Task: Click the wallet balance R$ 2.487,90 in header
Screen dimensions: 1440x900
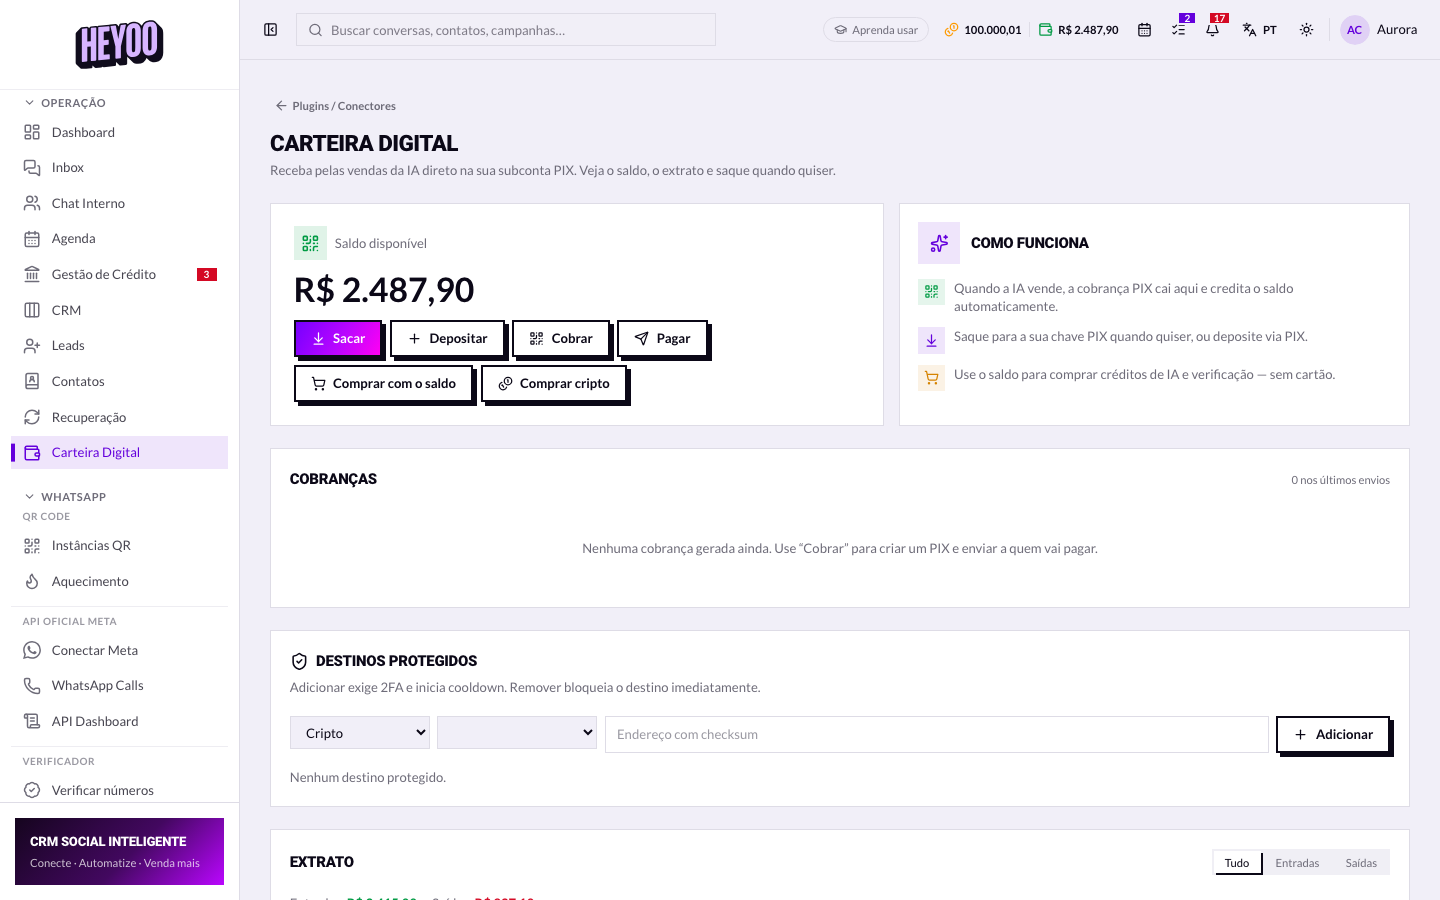Action: [1079, 30]
